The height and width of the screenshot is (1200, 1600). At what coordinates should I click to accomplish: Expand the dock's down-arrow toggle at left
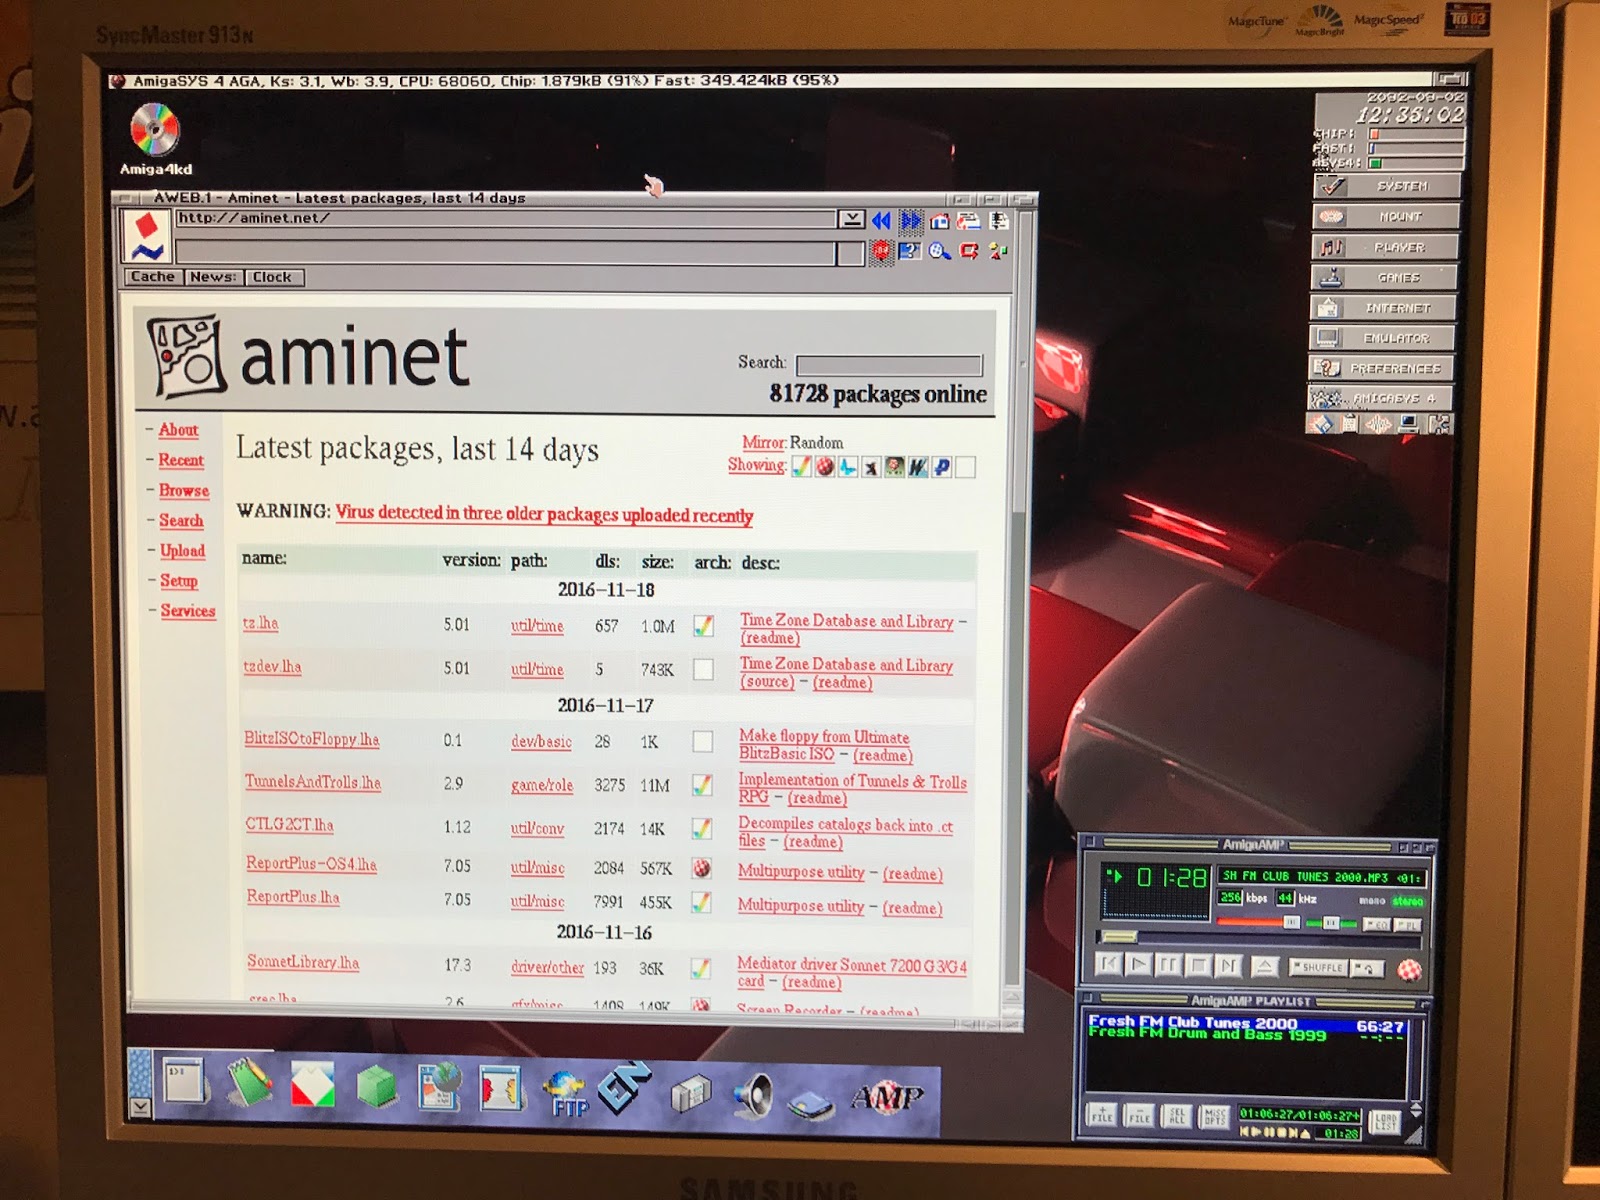(x=141, y=1107)
